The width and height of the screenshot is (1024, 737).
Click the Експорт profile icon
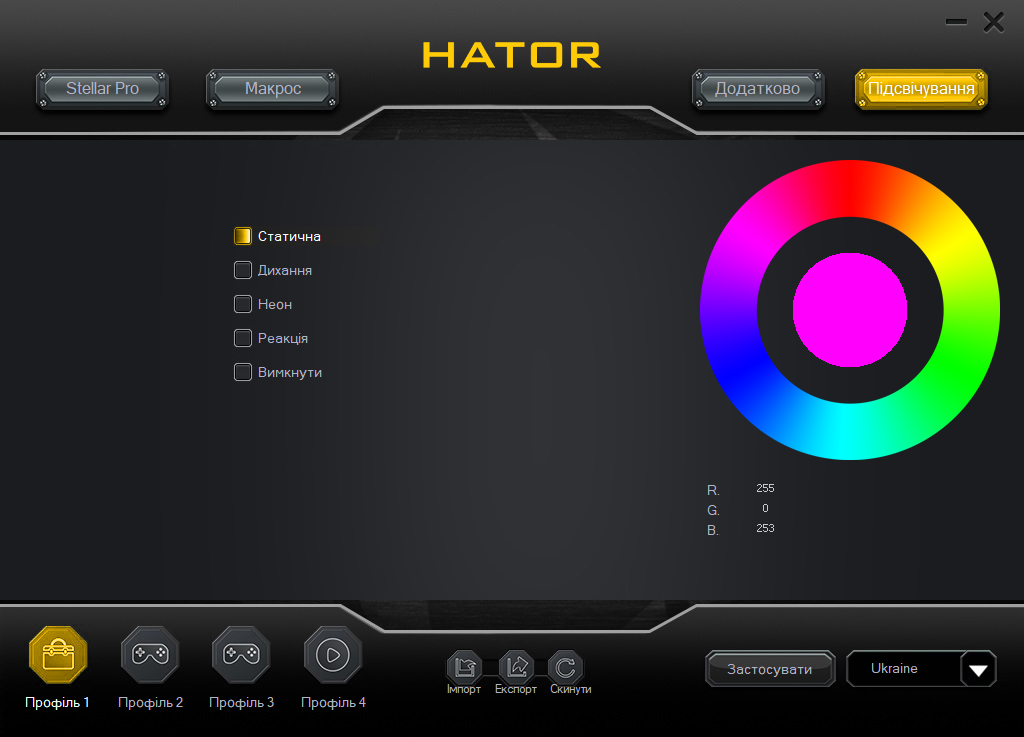coord(516,666)
